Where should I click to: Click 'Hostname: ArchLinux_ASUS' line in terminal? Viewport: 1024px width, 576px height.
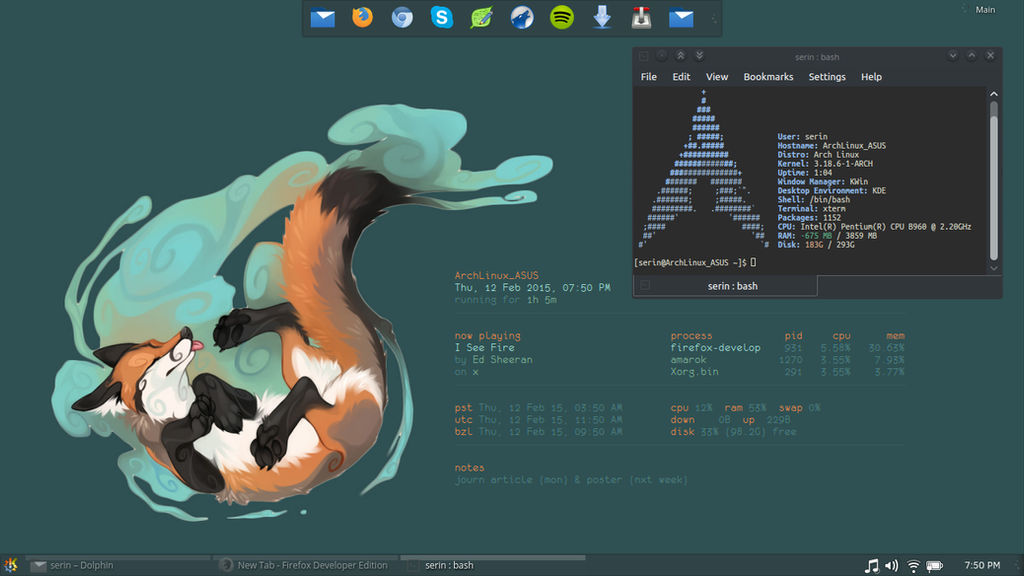(831, 146)
